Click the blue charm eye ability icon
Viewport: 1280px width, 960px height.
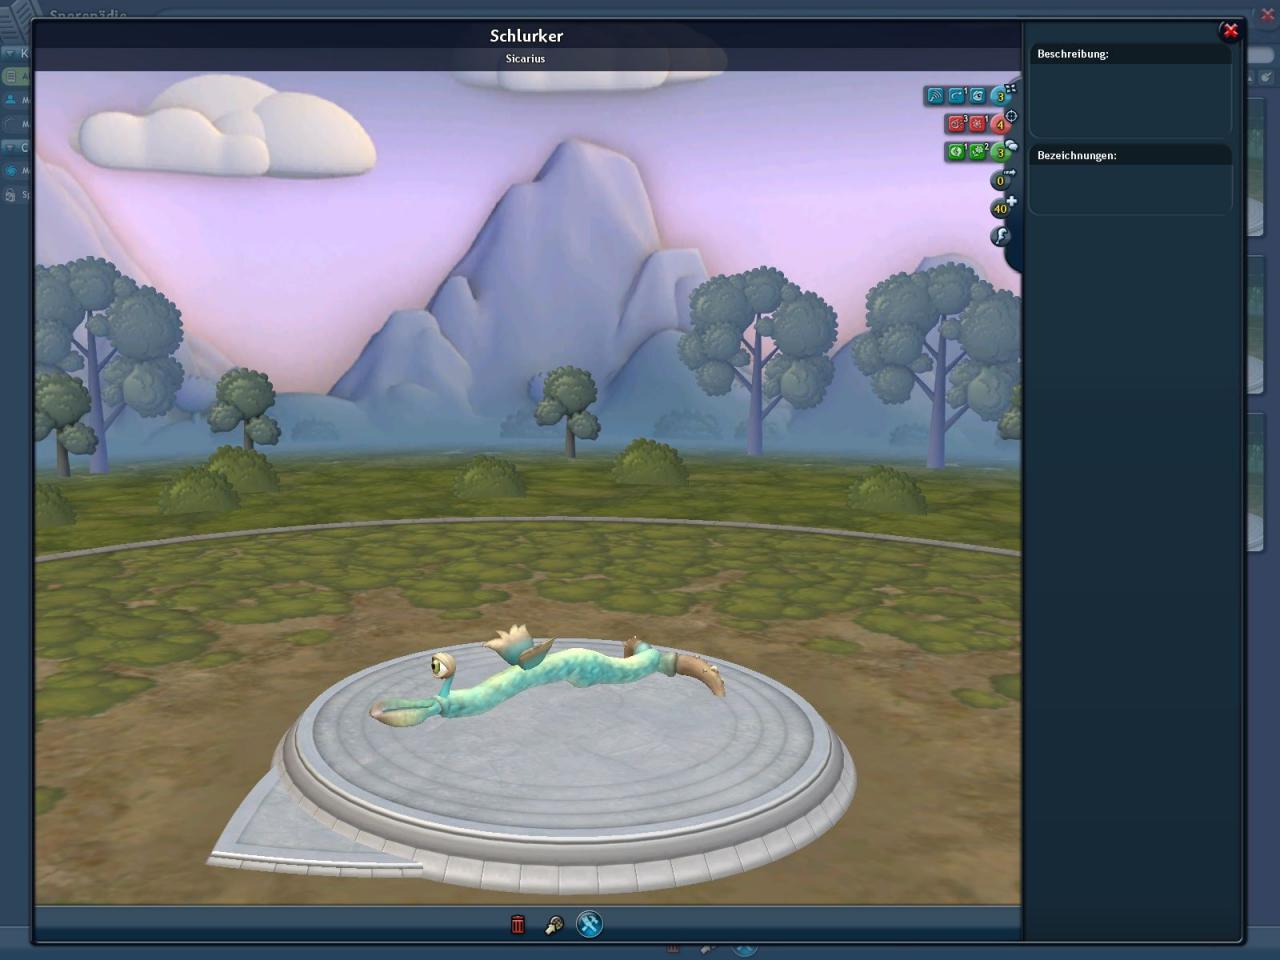tap(978, 96)
